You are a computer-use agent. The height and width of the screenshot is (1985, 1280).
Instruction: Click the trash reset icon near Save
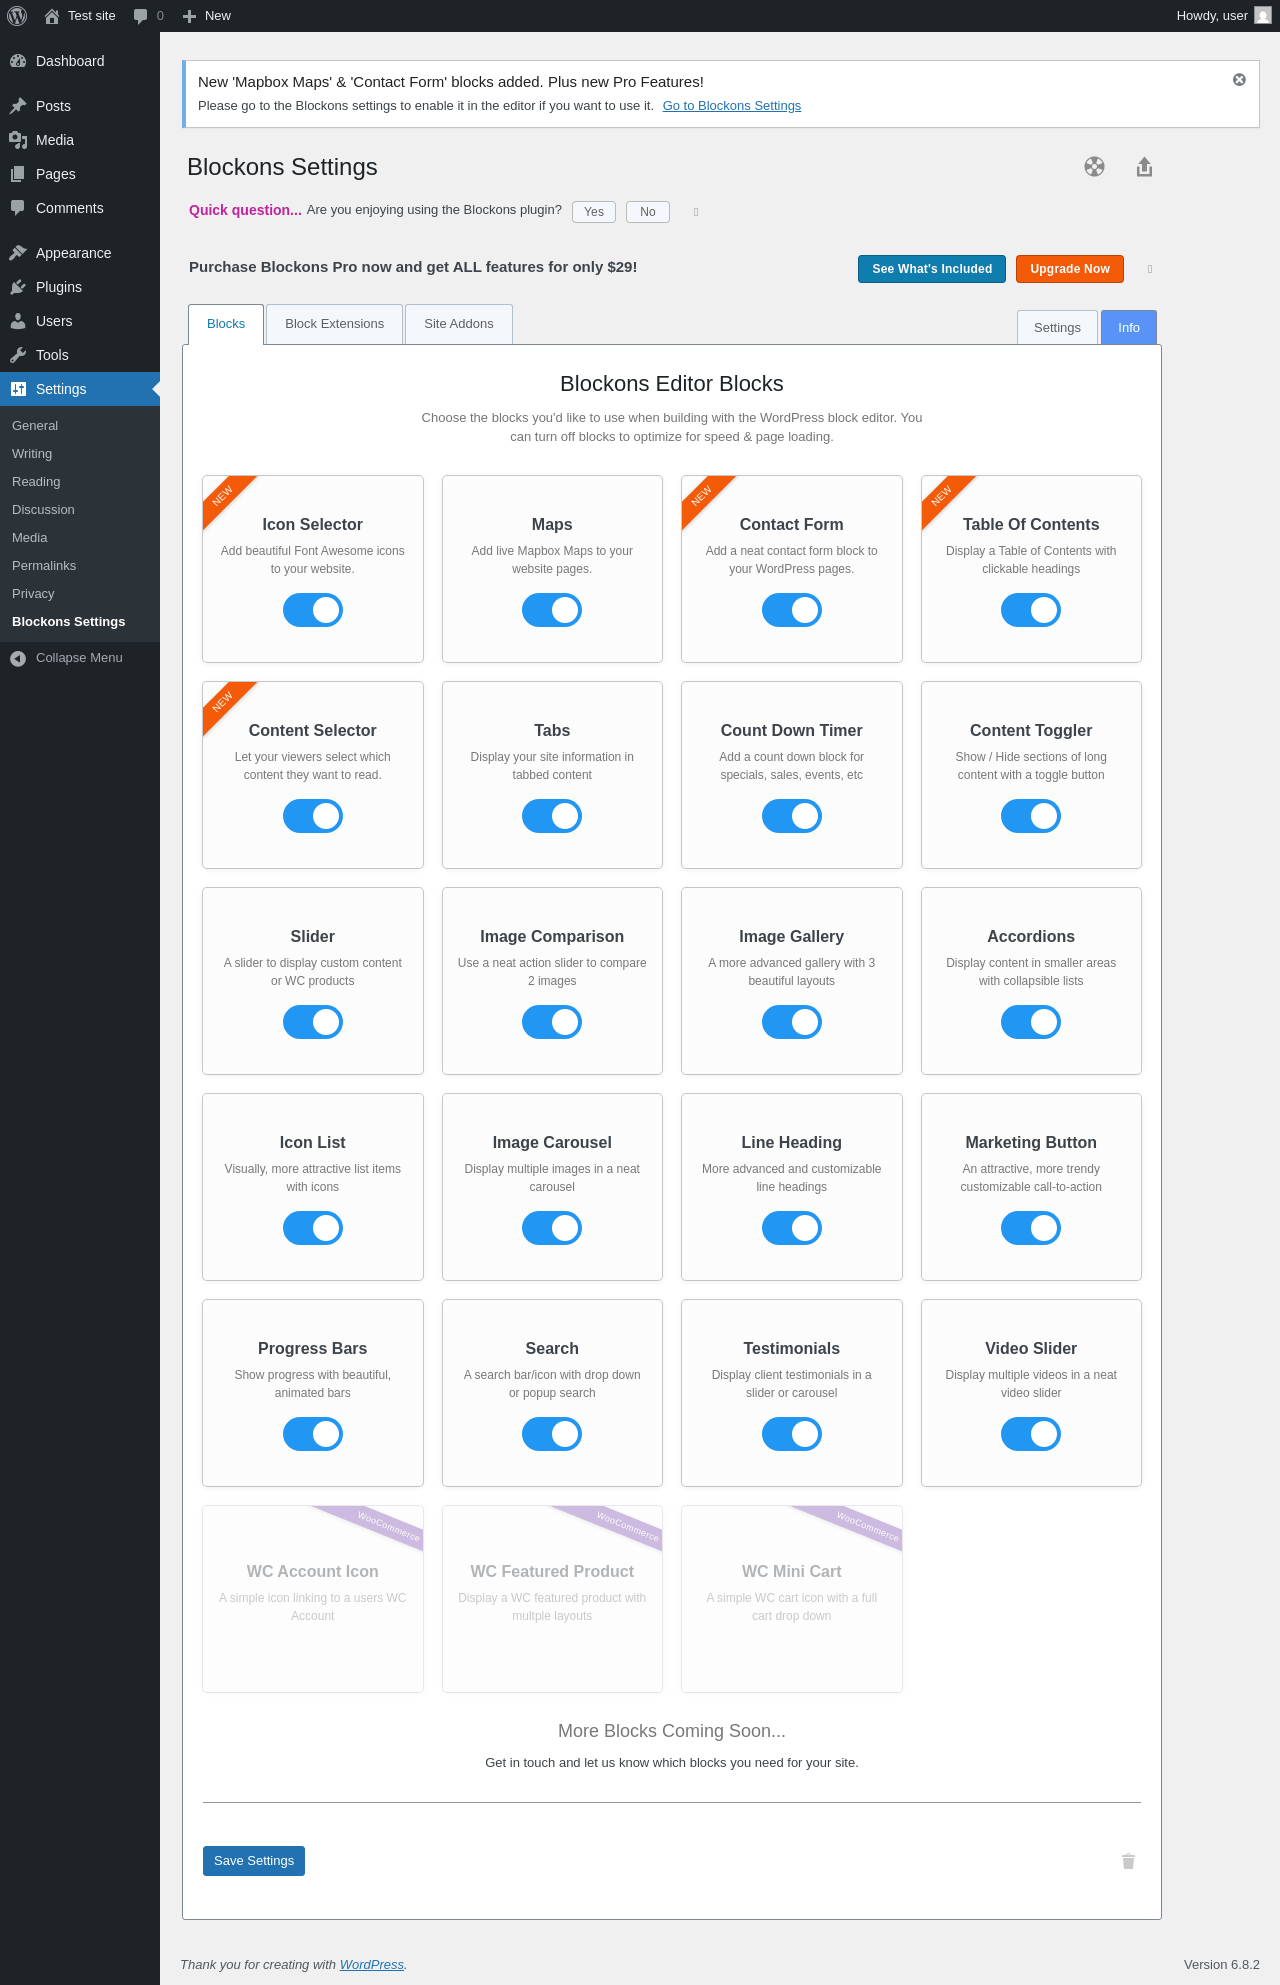1128,1861
